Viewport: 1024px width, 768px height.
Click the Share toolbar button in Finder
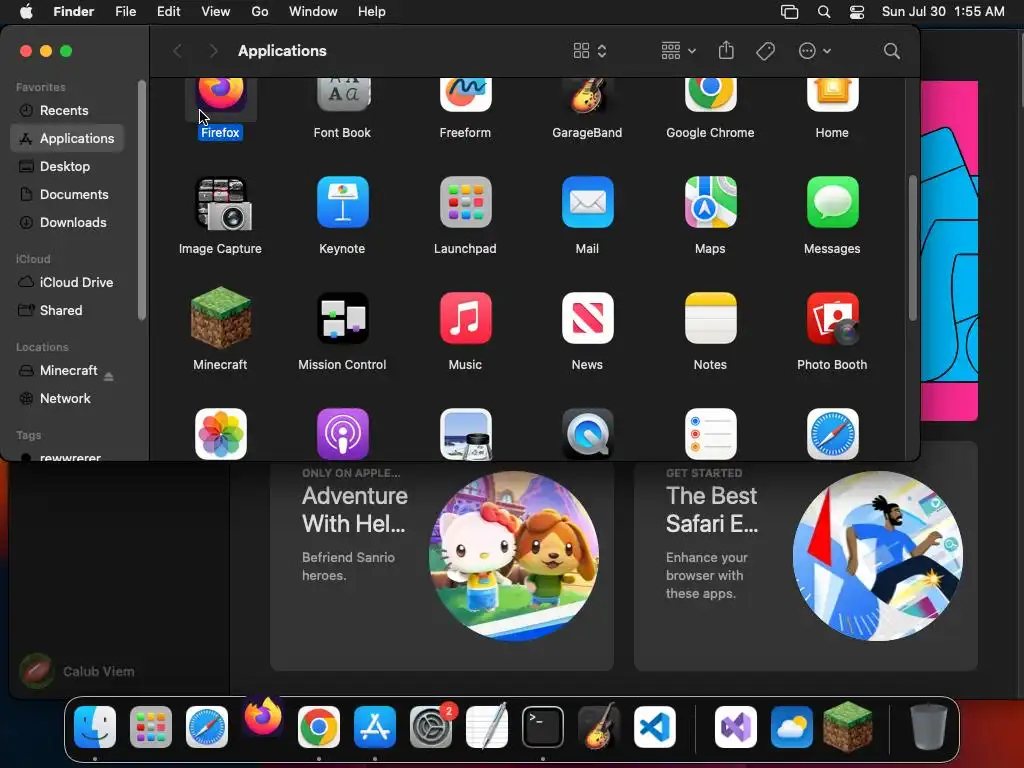[726, 51]
